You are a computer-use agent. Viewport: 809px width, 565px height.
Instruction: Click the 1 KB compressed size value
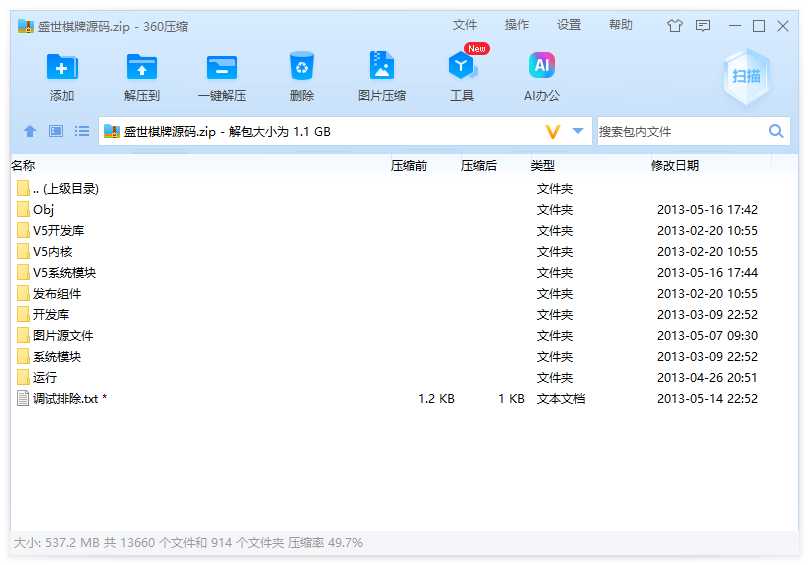click(511, 398)
